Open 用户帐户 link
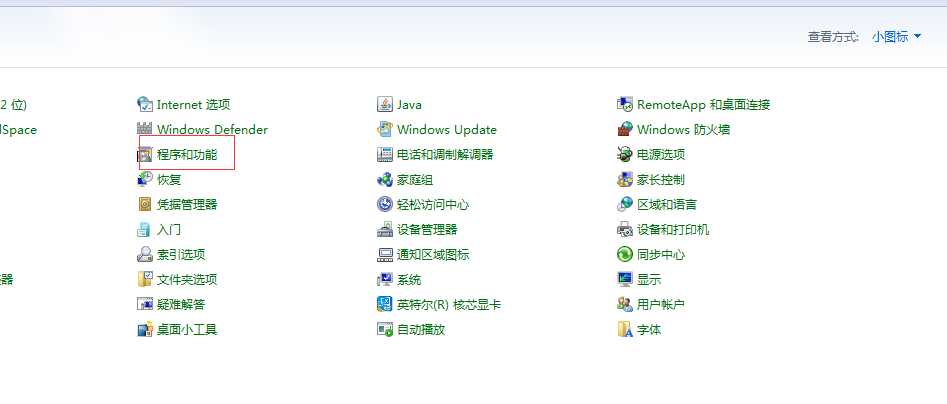This screenshot has height=404, width=947. tap(661, 304)
